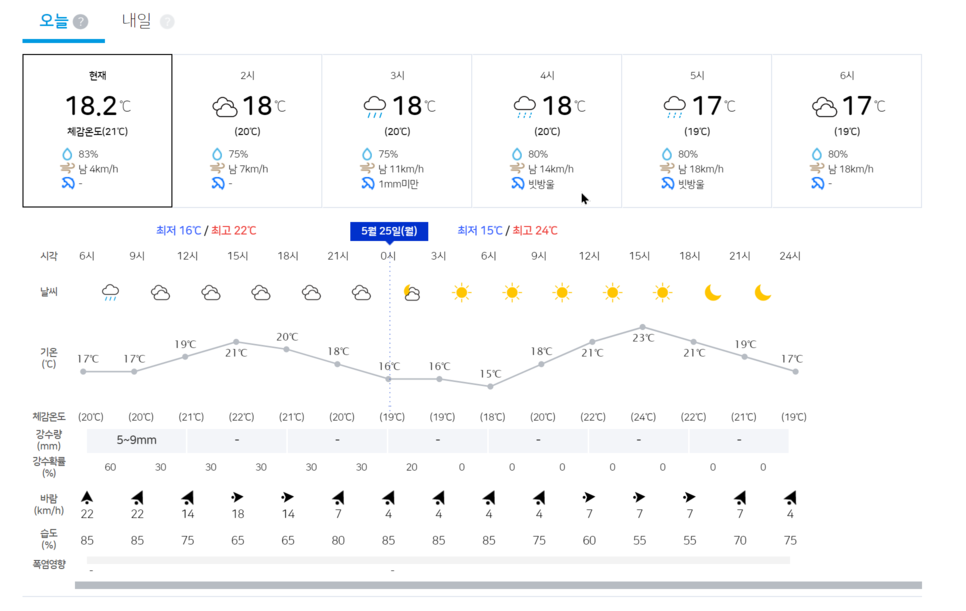Click rain icon in 3시 forecast card
This screenshot has height=611, width=966.
(375, 106)
